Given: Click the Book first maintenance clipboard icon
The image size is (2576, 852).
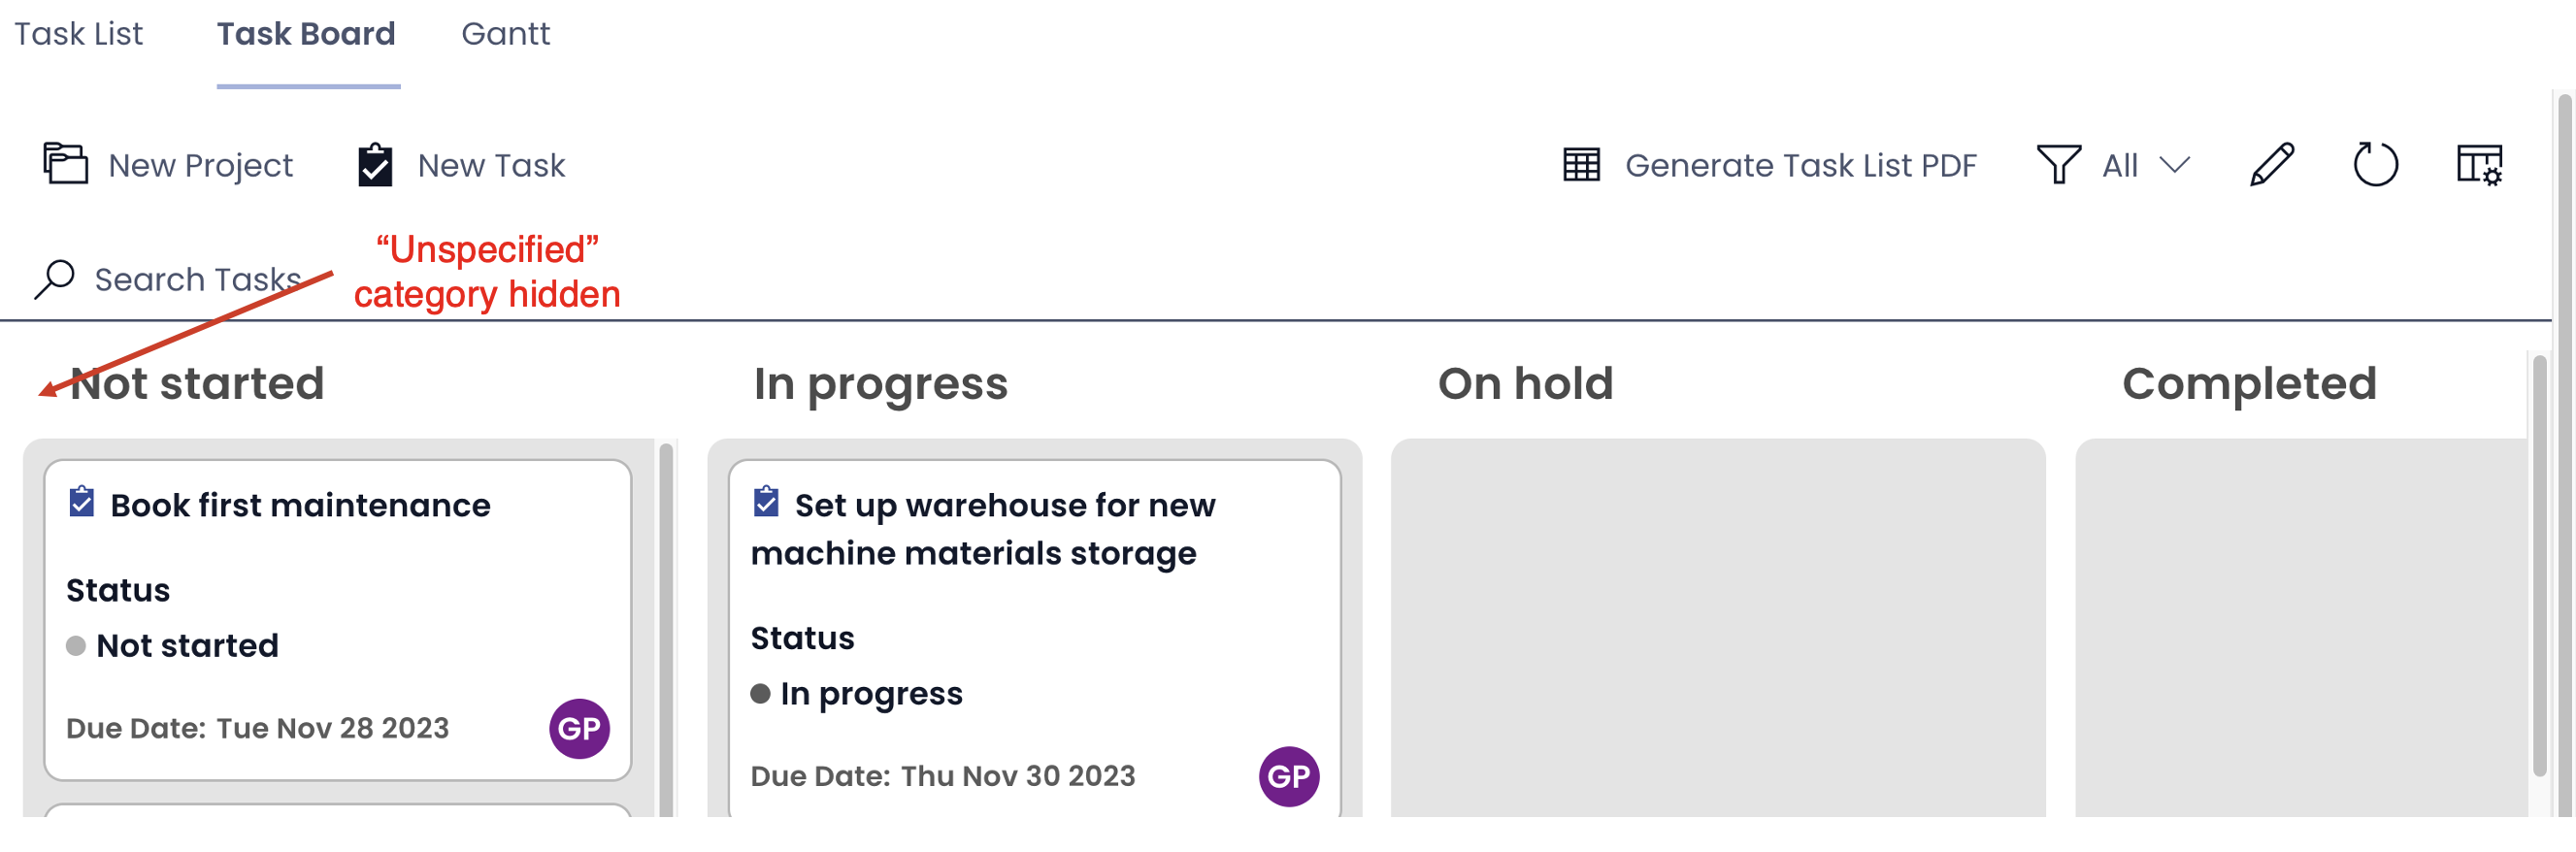Looking at the screenshot, I should [81, 502].
